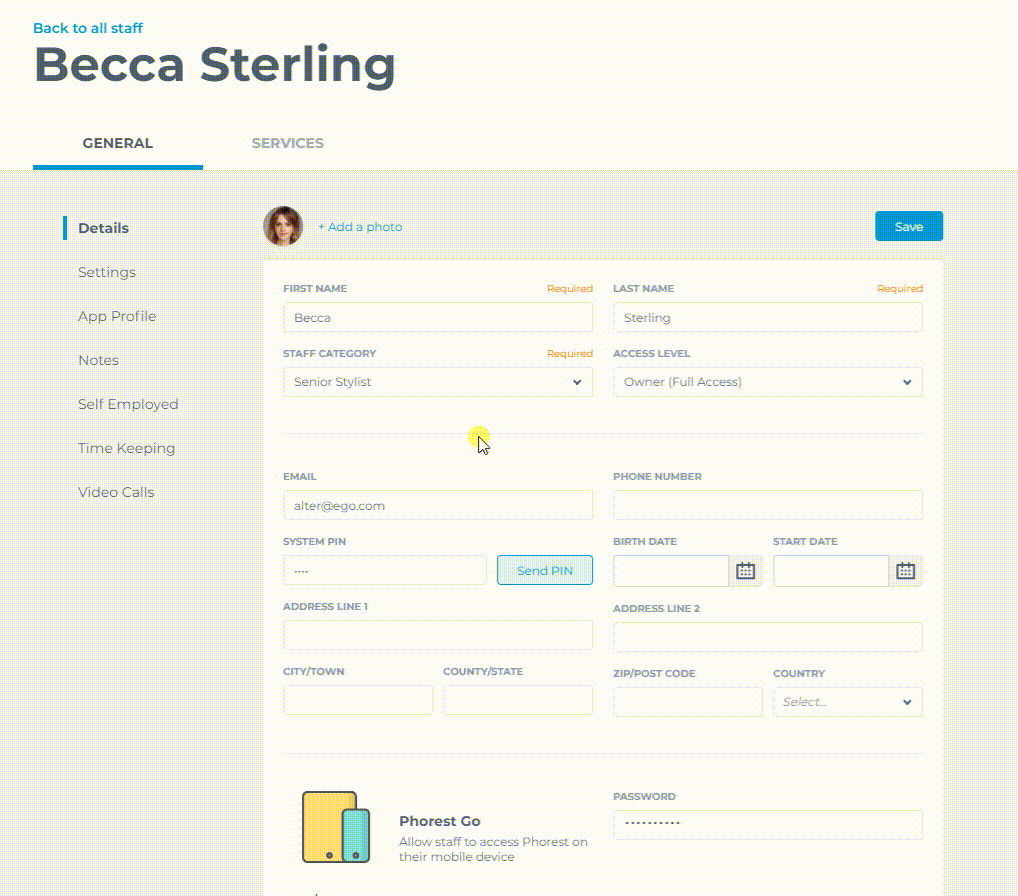Viewport: 1018px width, 896px height.
Task: Switch to the Services tab
Action: tap(287, 143)
